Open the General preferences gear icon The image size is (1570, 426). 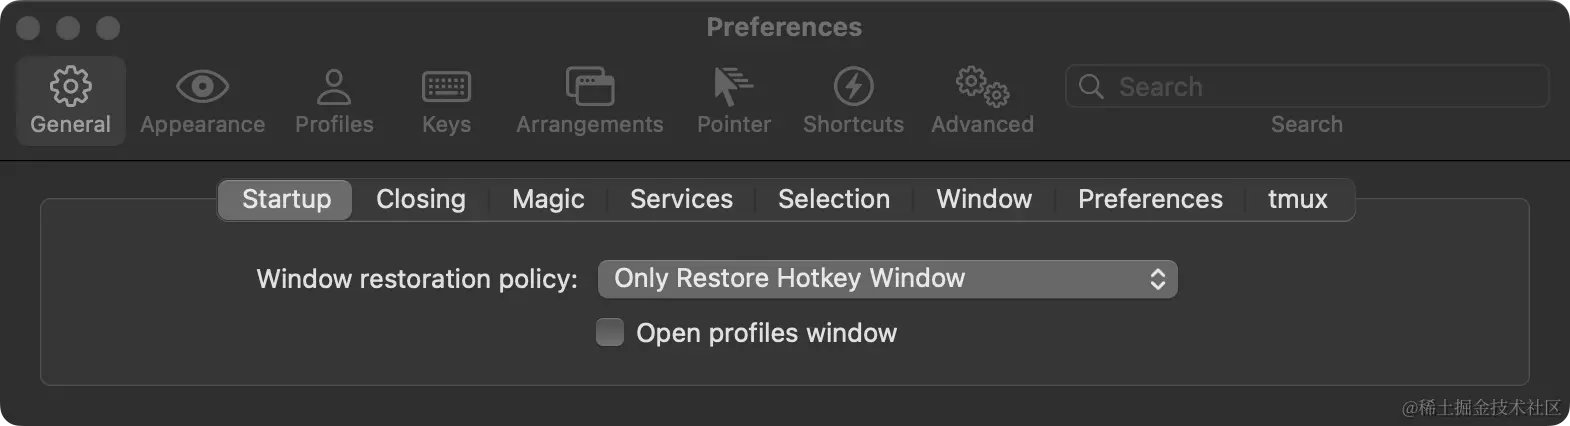(x=70, y=87)
